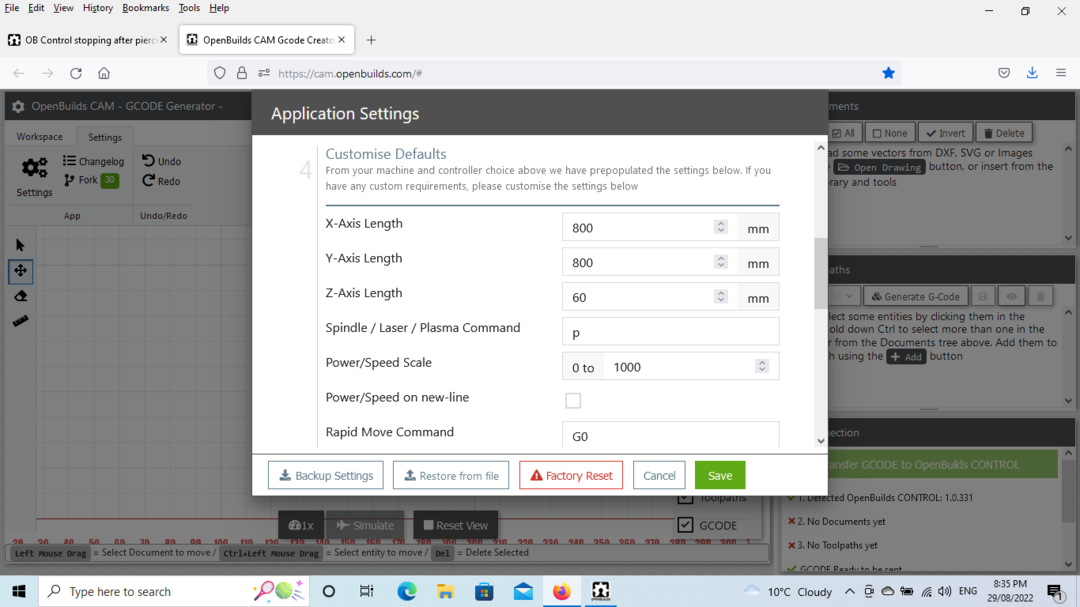Go to the browser home page
The image size is (1080, 607).
point(104,73)
